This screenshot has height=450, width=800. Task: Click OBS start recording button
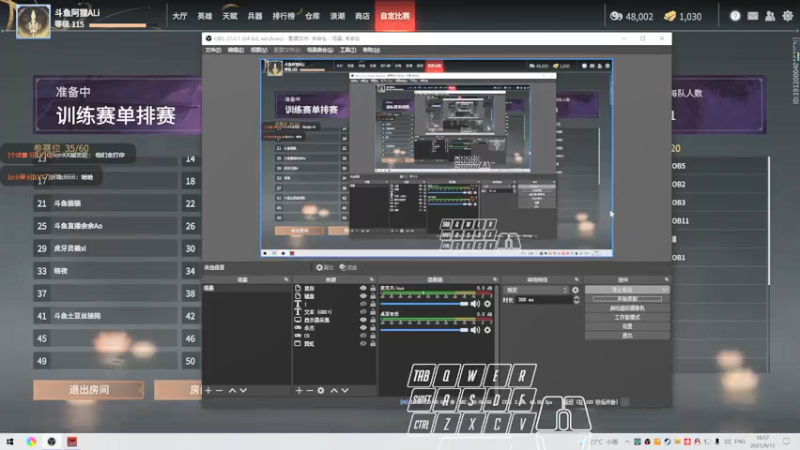[x=627, y=299]
